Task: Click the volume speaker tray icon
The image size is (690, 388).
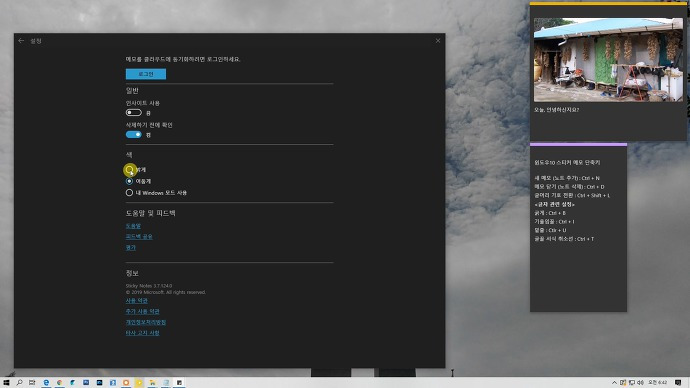Action: (641, 383)
